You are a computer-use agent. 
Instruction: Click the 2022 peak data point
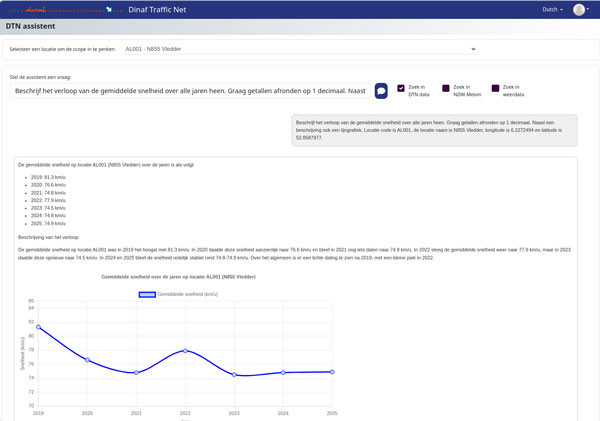185,351
